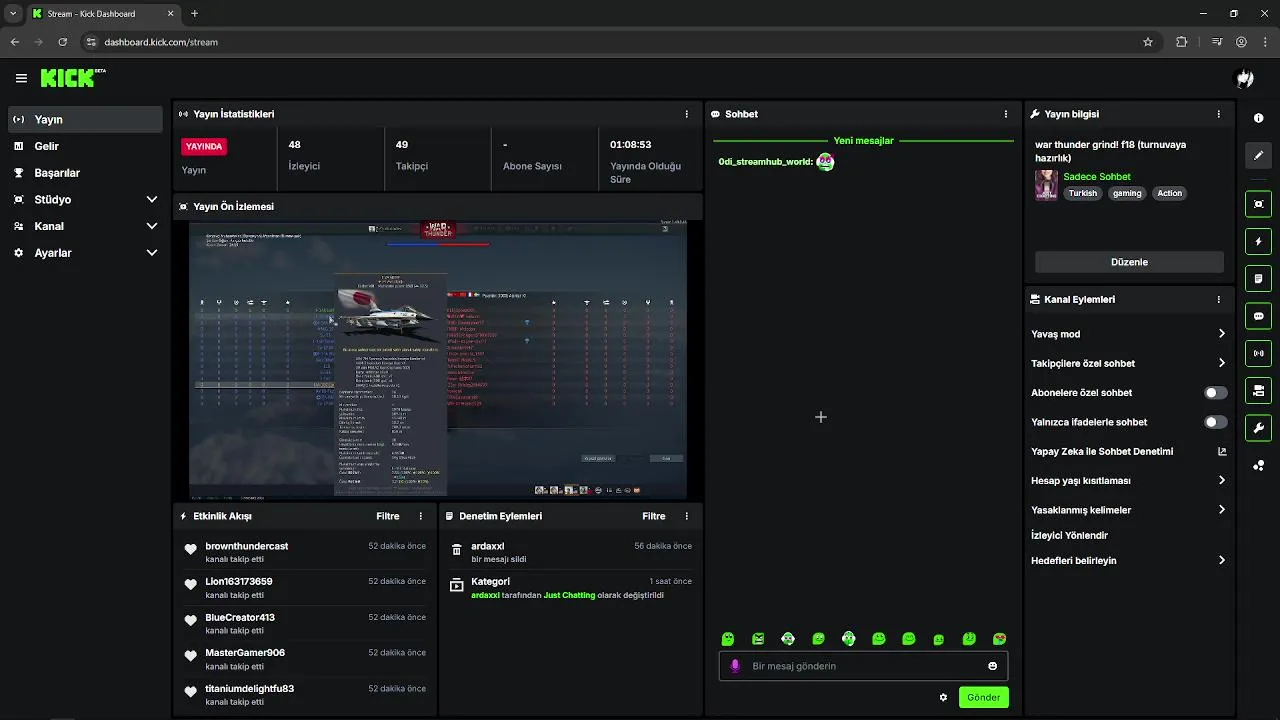Open Yayın bilgisi panel three-dot menu

pos(1218,114)
